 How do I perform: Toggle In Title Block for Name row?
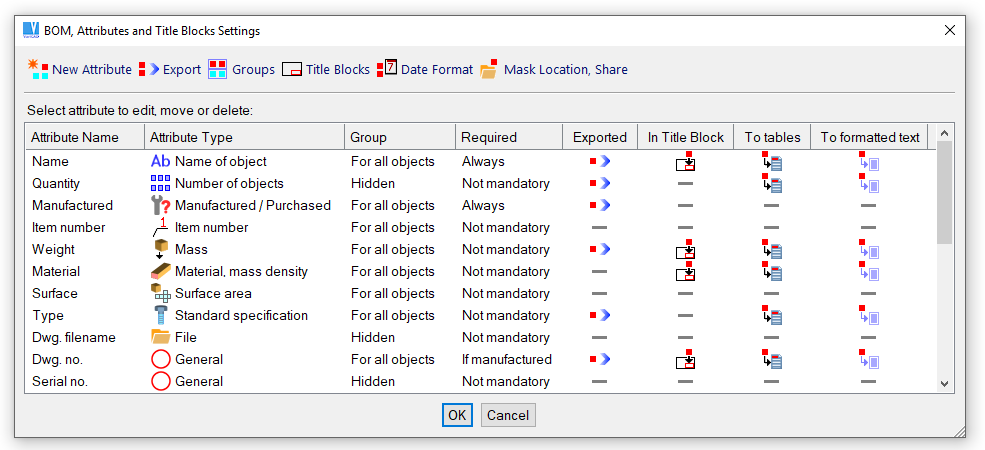pyautogui.click(x=685, y=162)
